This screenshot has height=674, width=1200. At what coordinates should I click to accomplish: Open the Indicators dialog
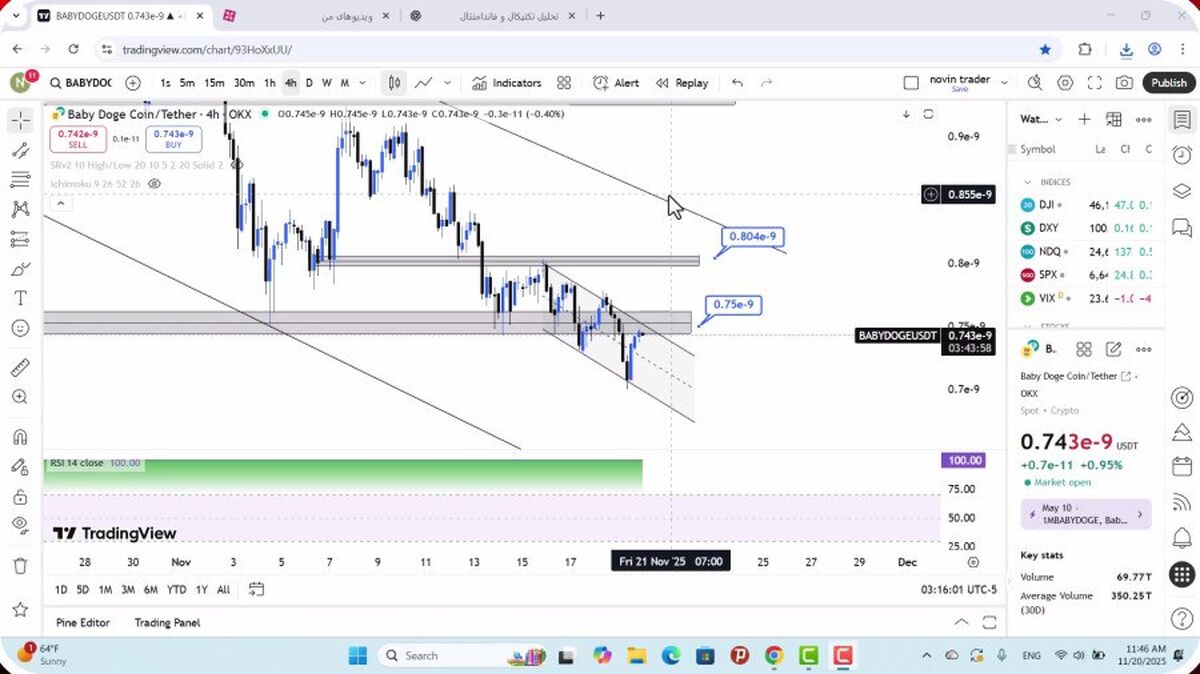point(506,83)
